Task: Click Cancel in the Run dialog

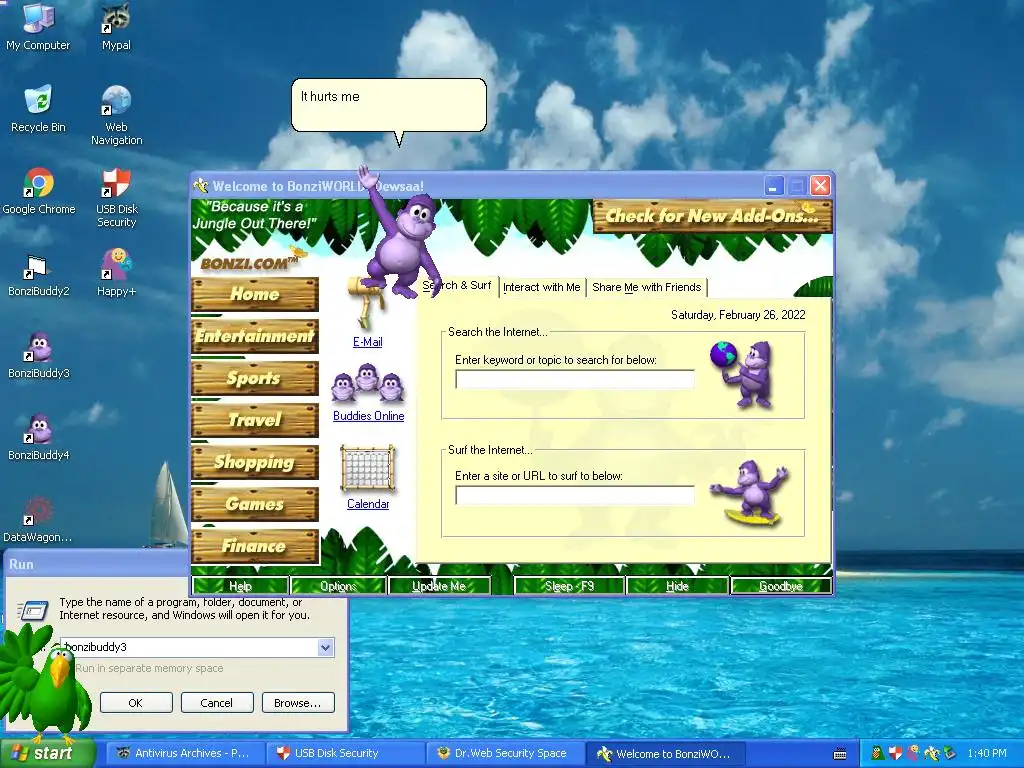Action: 216,703
